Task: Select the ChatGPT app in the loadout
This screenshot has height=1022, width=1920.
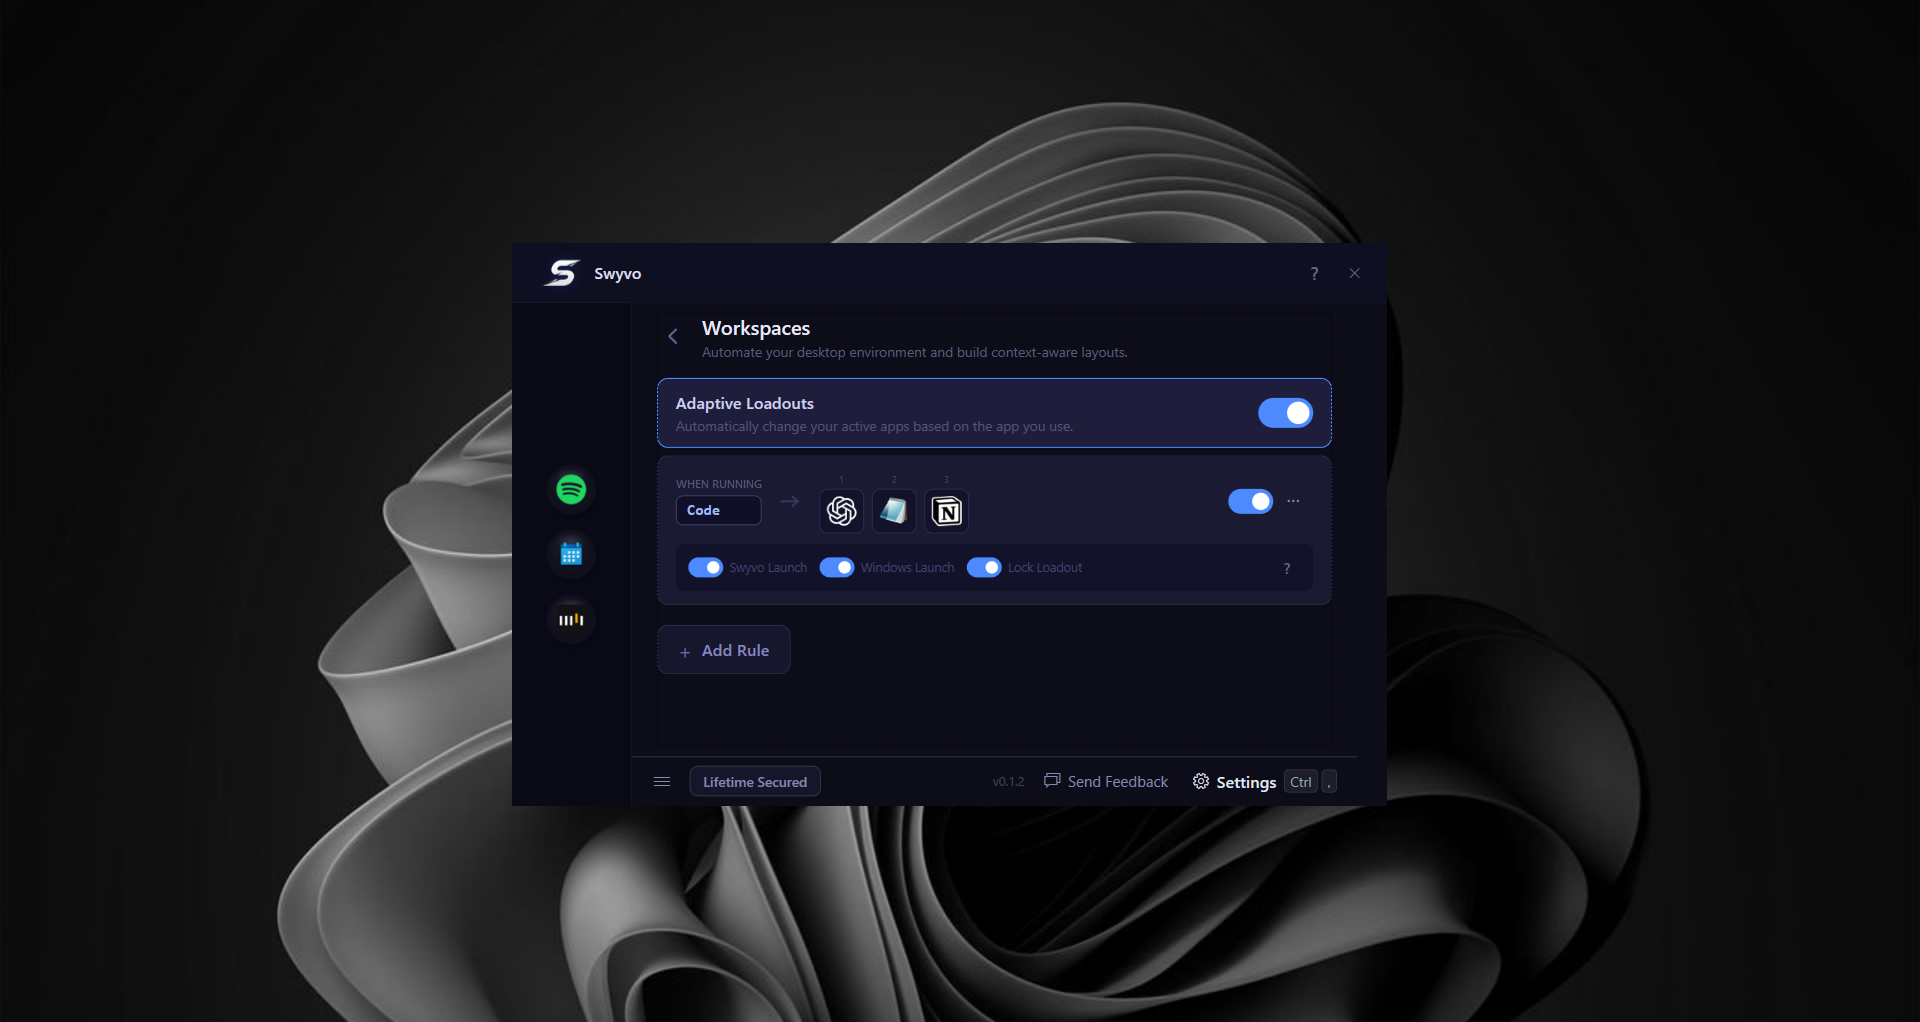Action: [842, 511]
